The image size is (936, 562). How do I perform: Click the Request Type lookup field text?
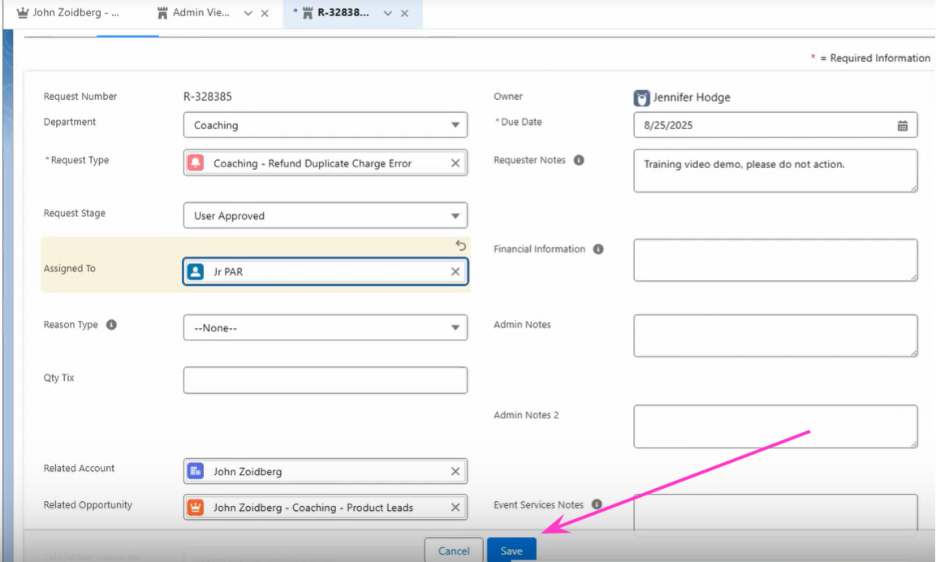click(x=312, y=164)
